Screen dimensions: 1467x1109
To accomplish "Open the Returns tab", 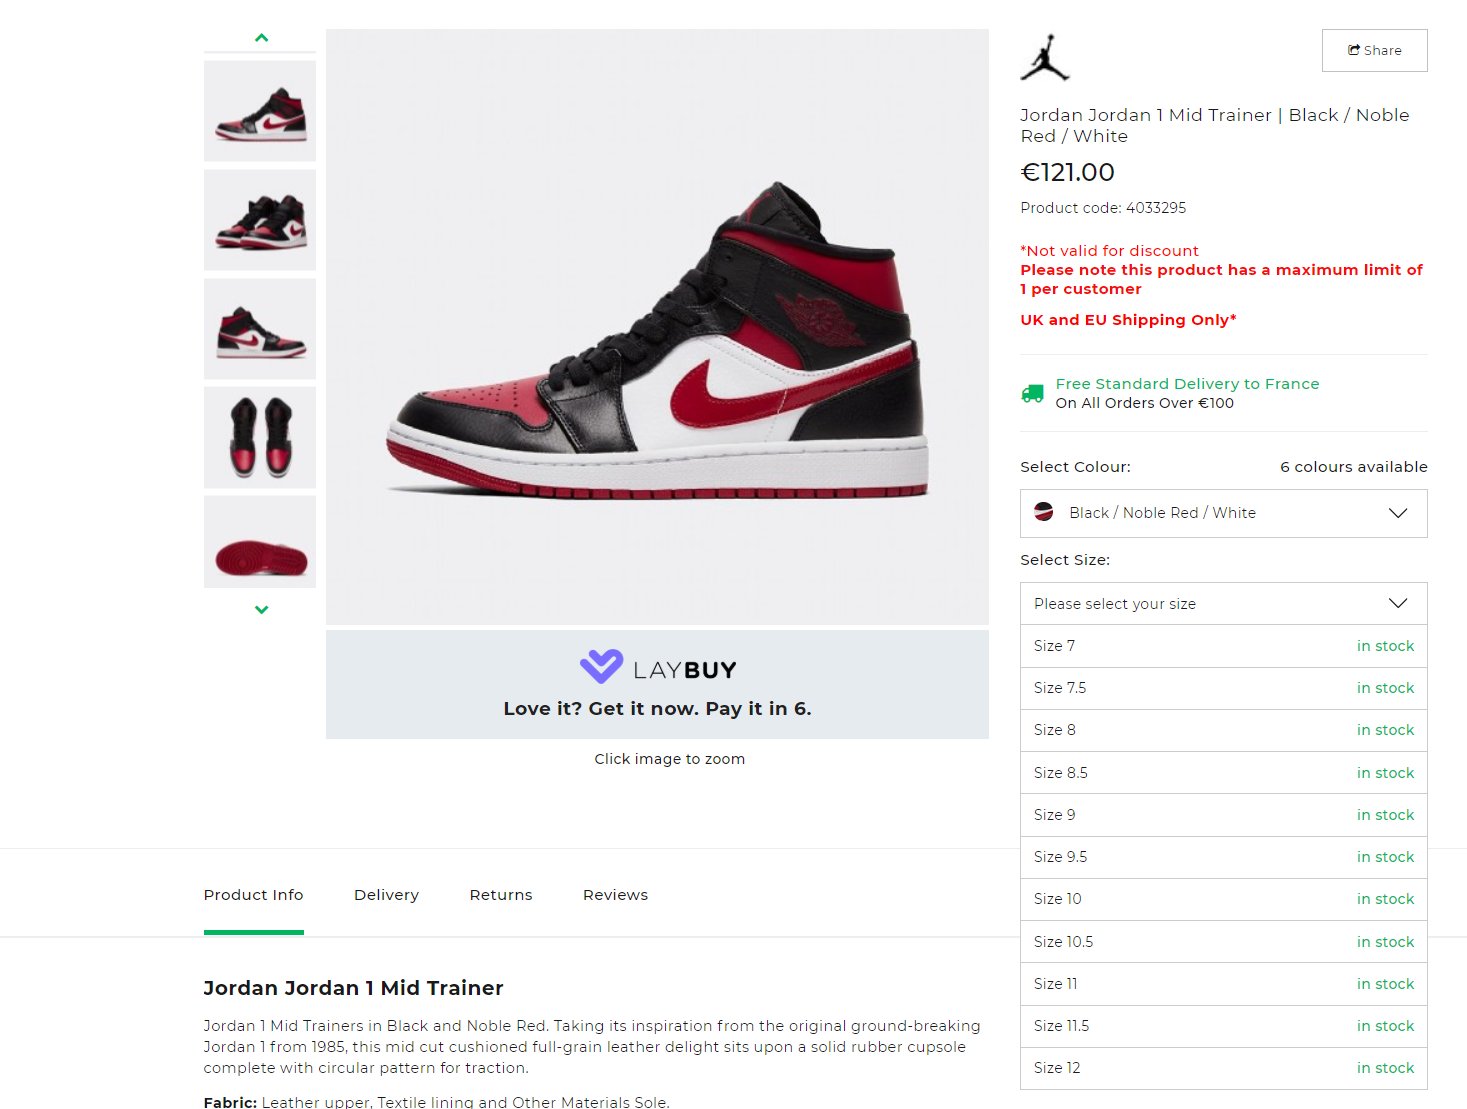I will pos(501,895).
